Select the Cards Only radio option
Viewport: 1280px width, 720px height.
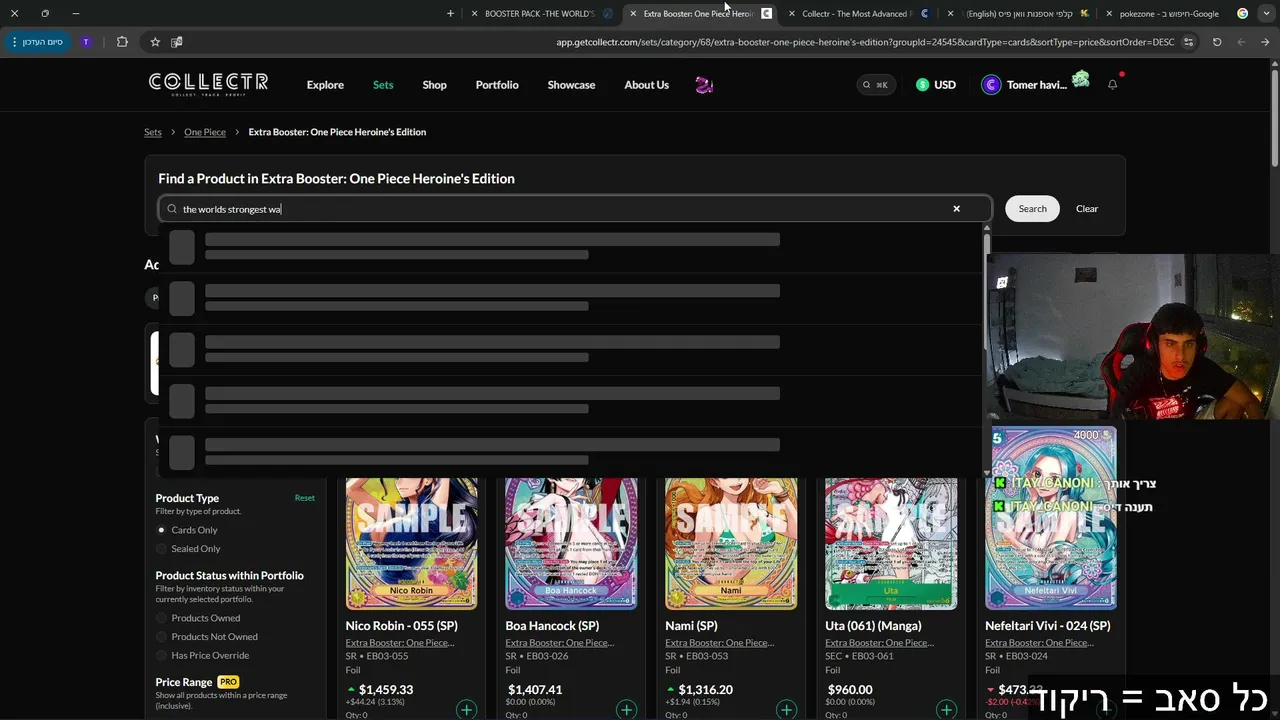click(x=162, y=530)
